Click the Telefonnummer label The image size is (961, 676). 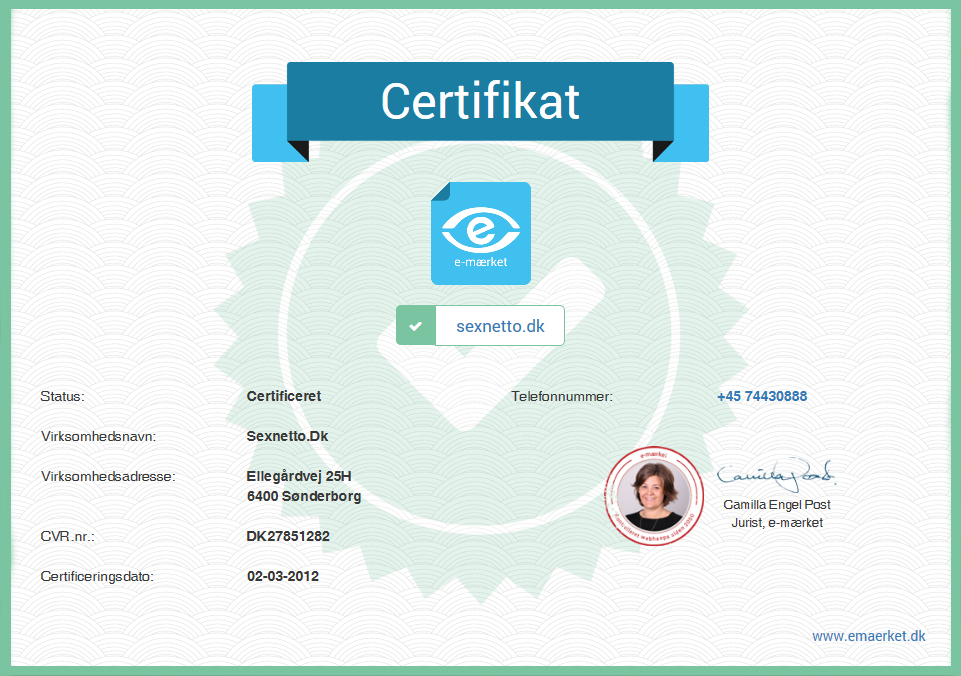coord(561,396)
